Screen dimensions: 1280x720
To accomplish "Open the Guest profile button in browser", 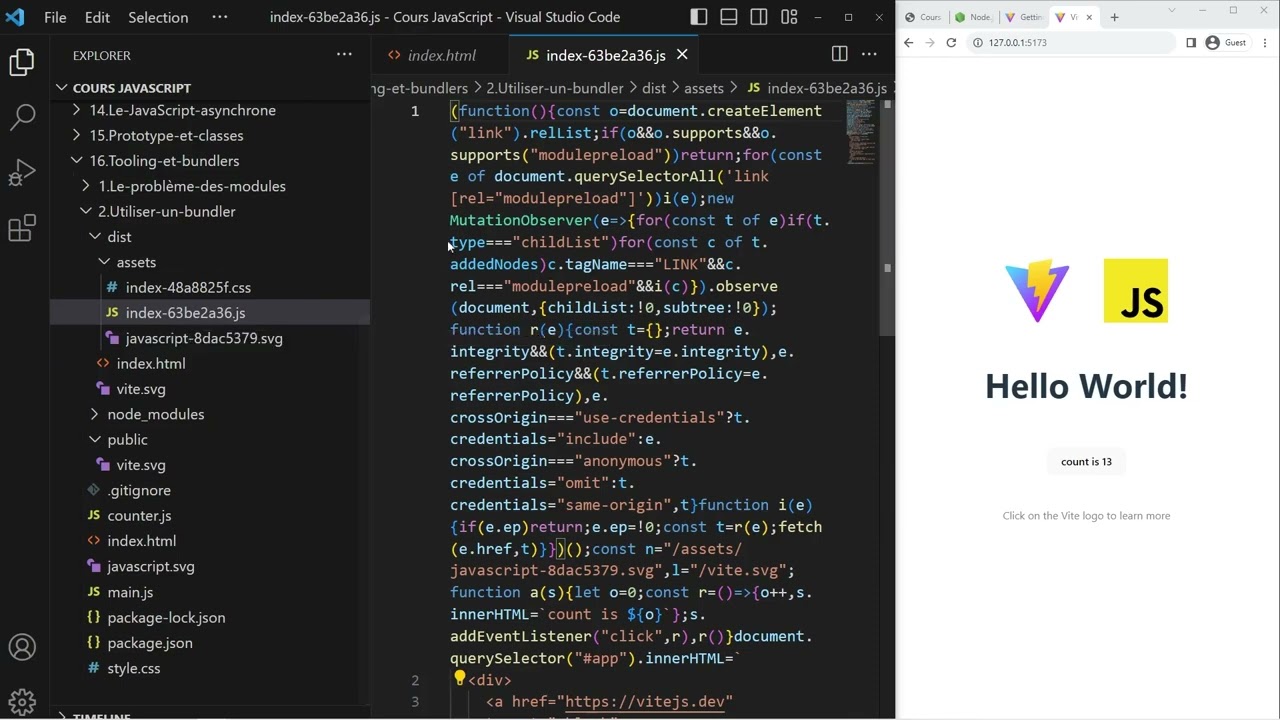I will (x=1226, y=43).
